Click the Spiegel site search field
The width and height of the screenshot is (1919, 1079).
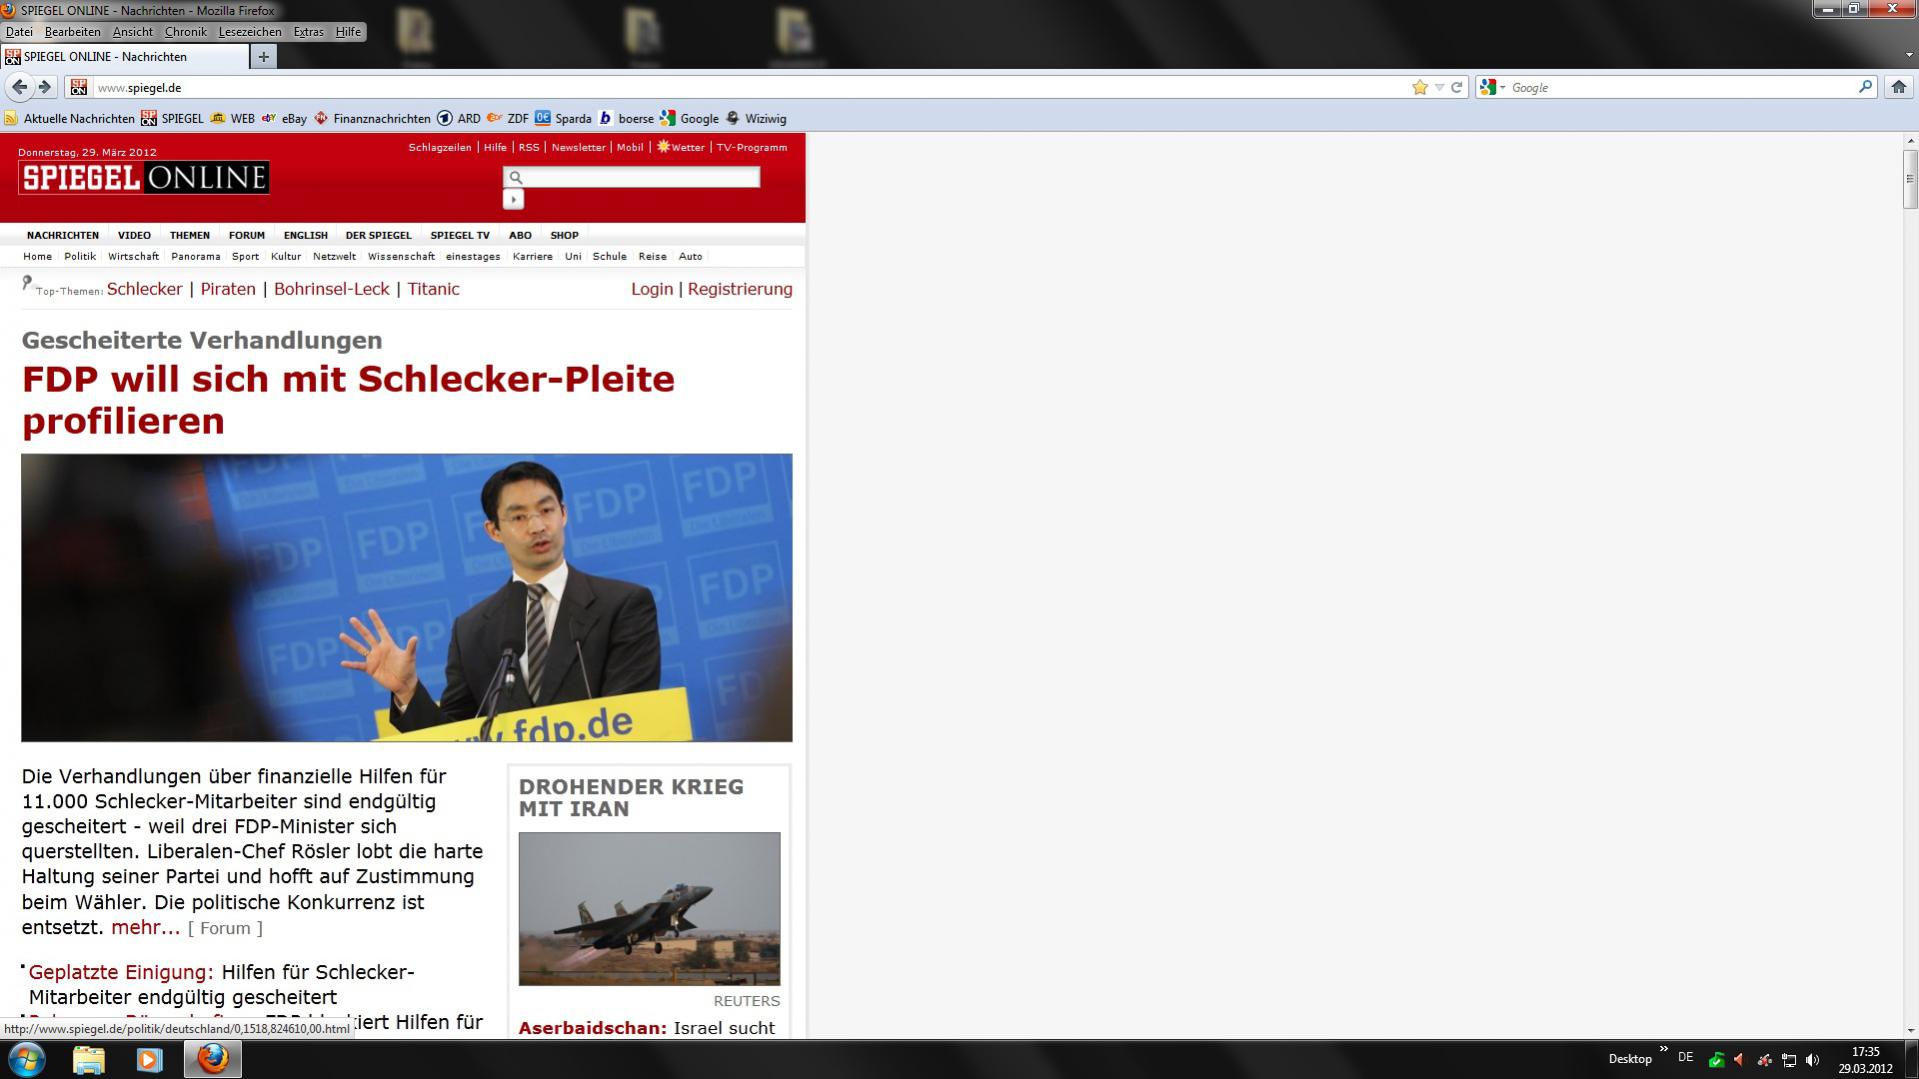(x=631, y=177)
